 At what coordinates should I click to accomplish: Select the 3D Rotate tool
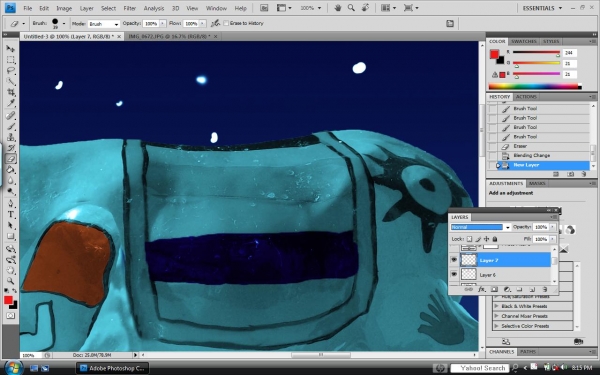click(10, 249)
